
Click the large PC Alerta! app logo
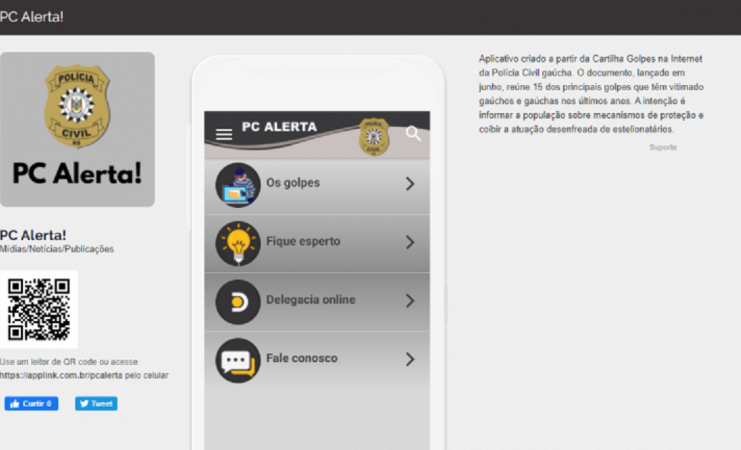tap(78, 129)
